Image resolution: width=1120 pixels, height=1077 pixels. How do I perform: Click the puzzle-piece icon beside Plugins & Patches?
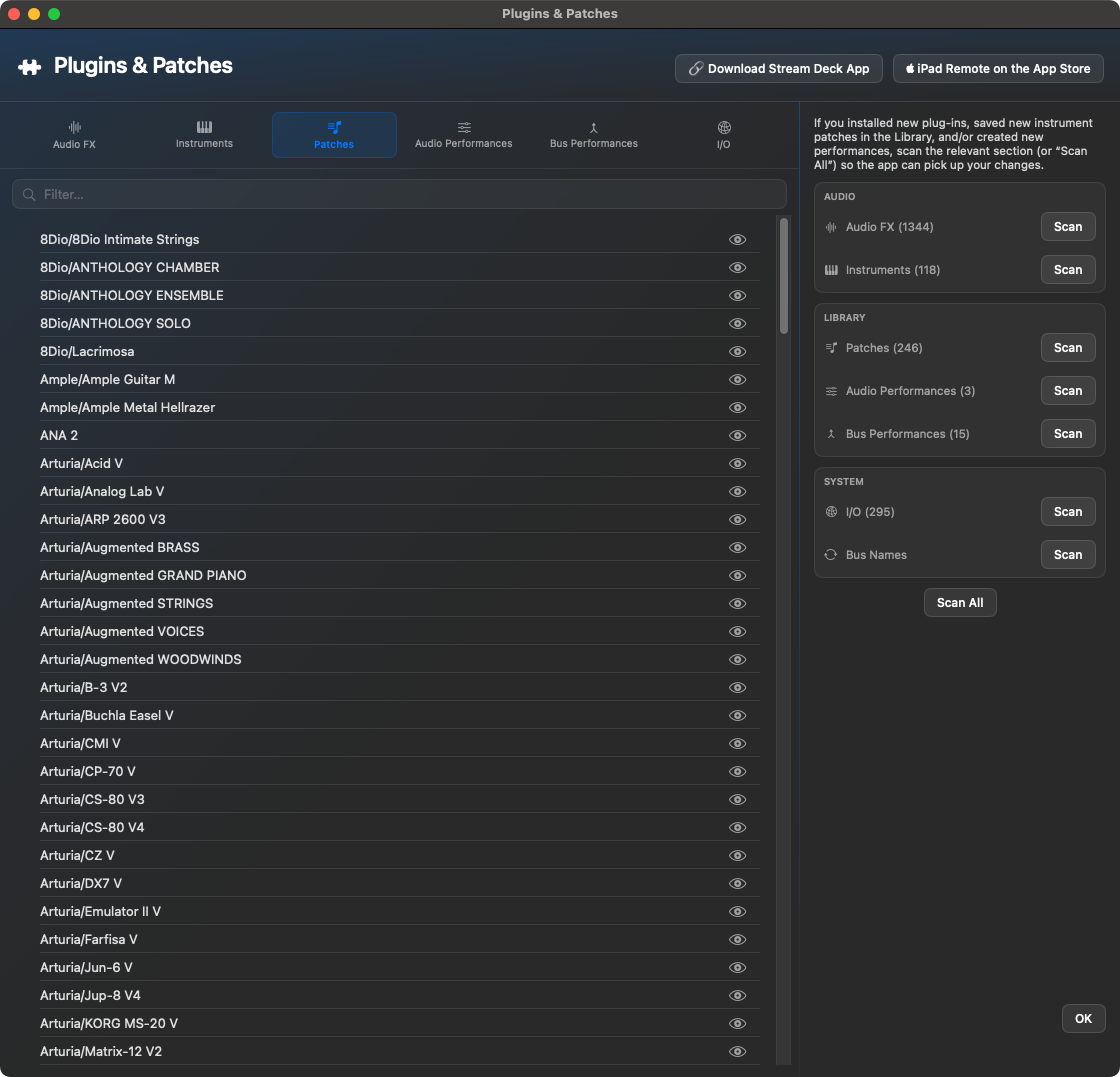point(29,67)
